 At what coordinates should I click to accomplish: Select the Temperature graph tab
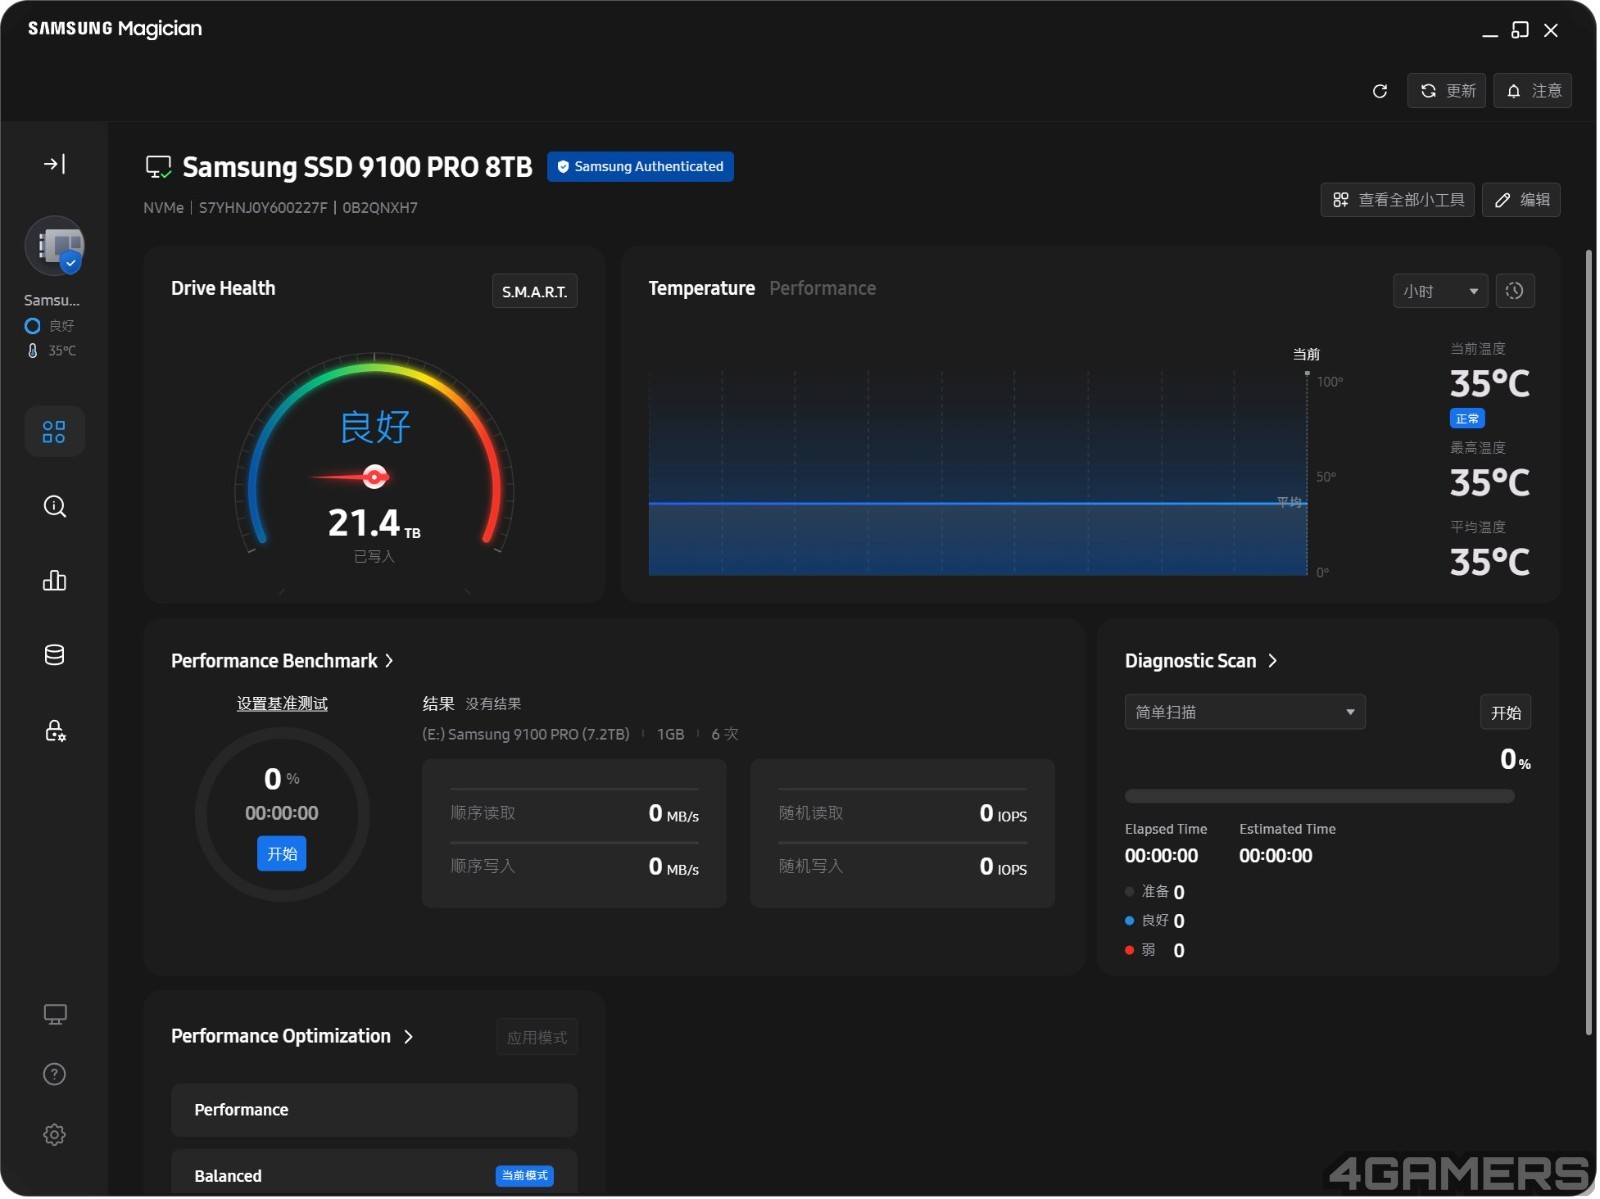[x=702, y=289]
